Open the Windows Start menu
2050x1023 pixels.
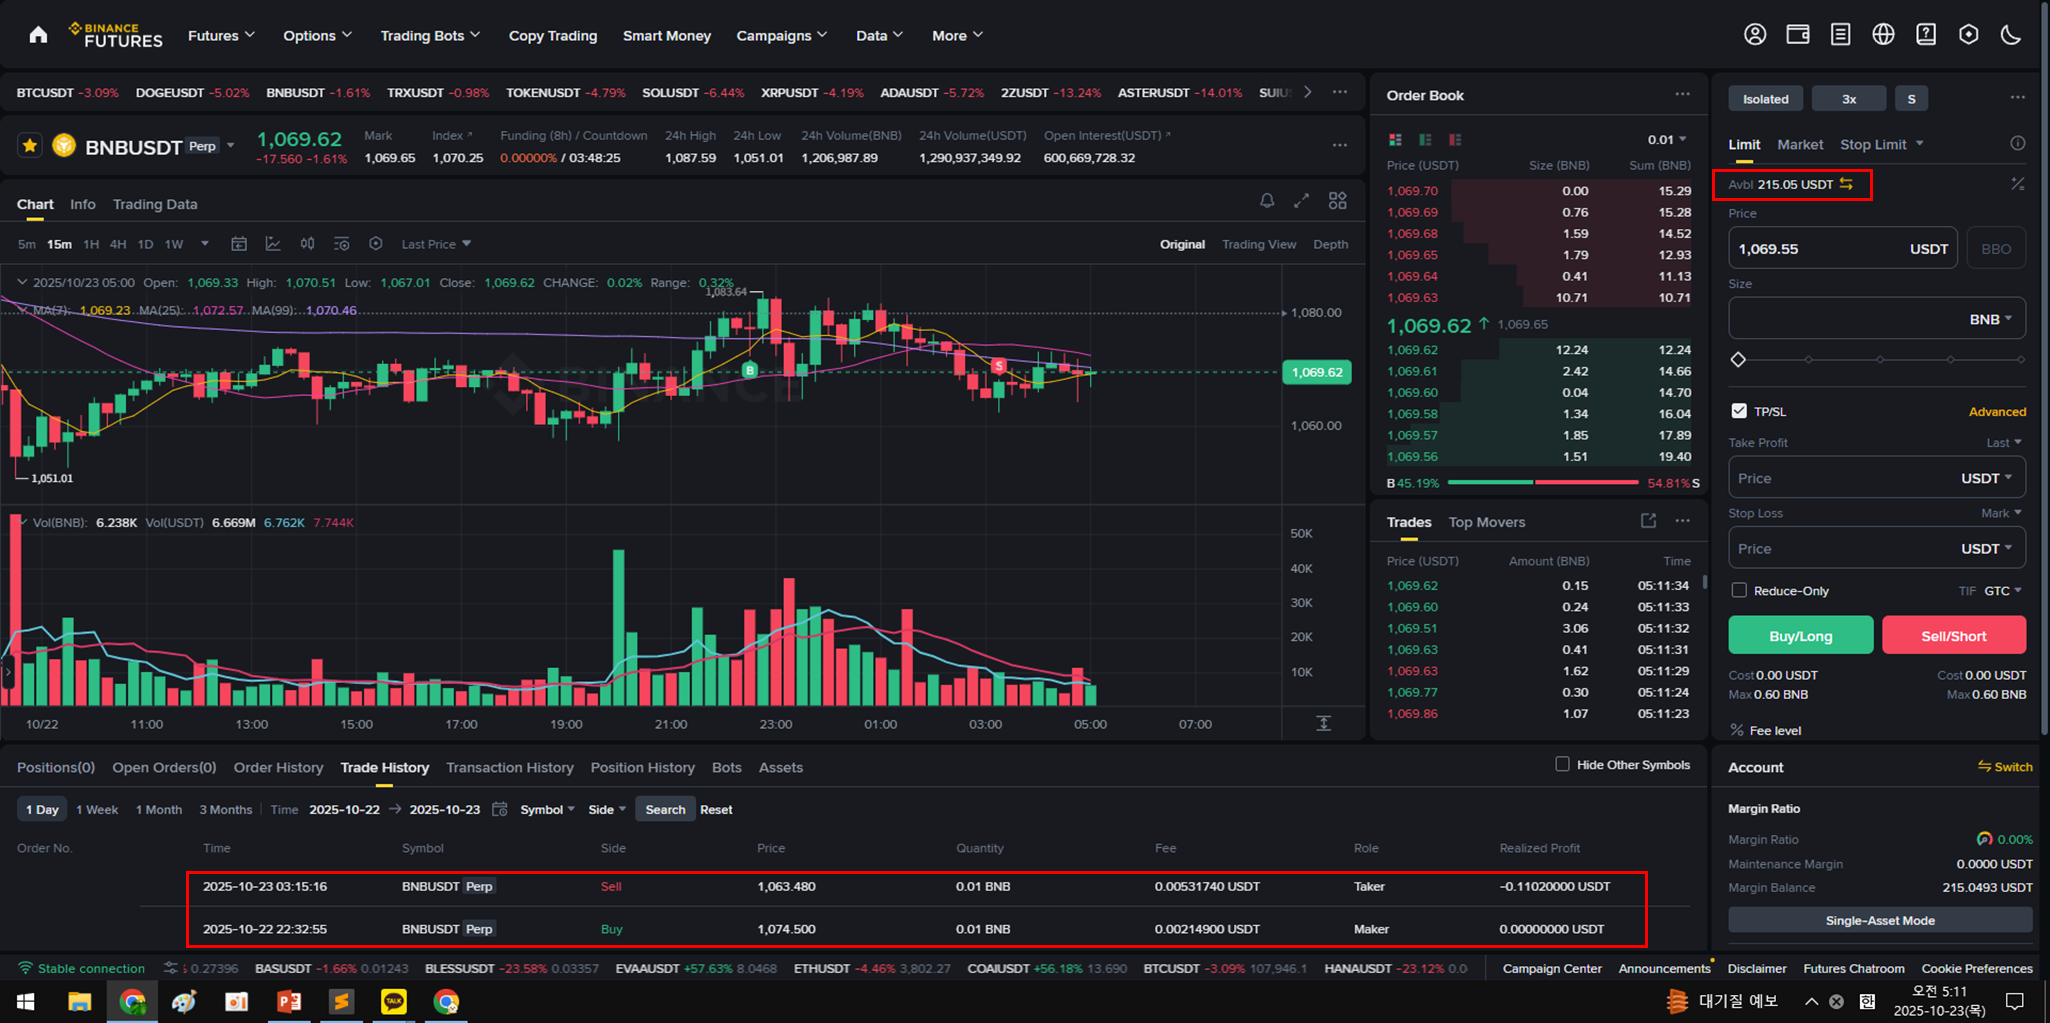(x=26, y=1001)
